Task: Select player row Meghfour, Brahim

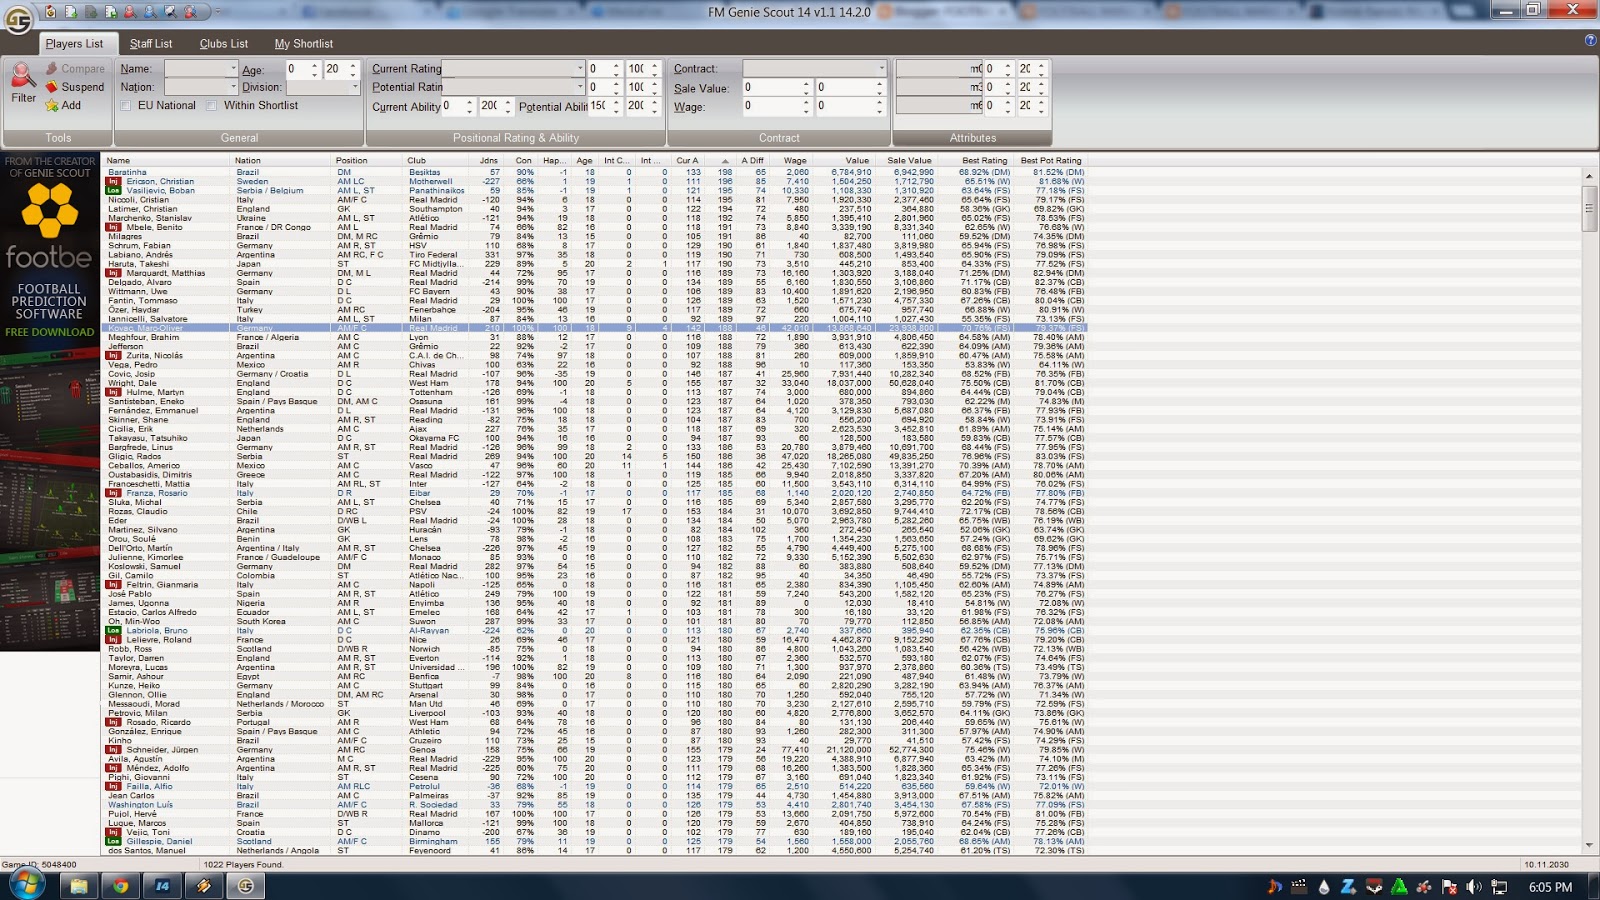Action: pyautogui.click(x=595, y=337)
